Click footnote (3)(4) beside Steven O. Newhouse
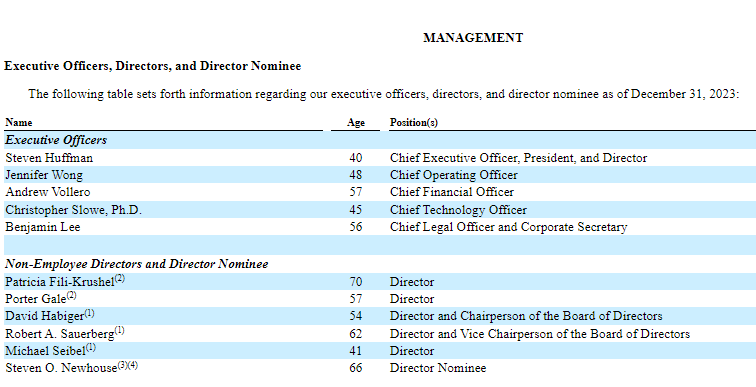The image size is (756, 387). tap(128, 365)
